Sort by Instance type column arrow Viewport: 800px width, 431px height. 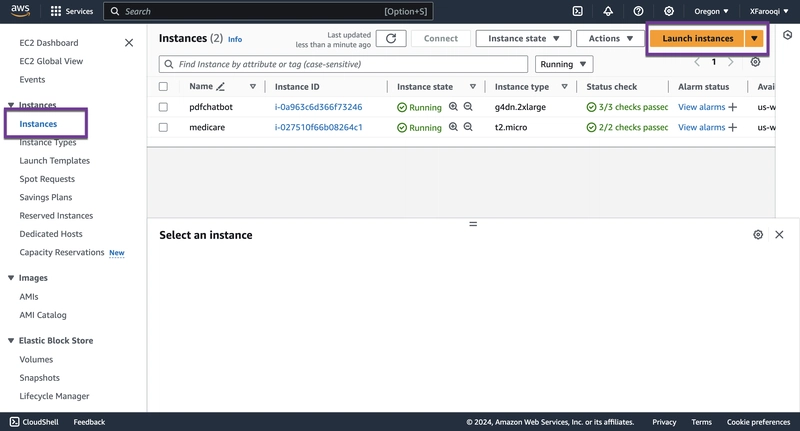(x=564, y=87)
